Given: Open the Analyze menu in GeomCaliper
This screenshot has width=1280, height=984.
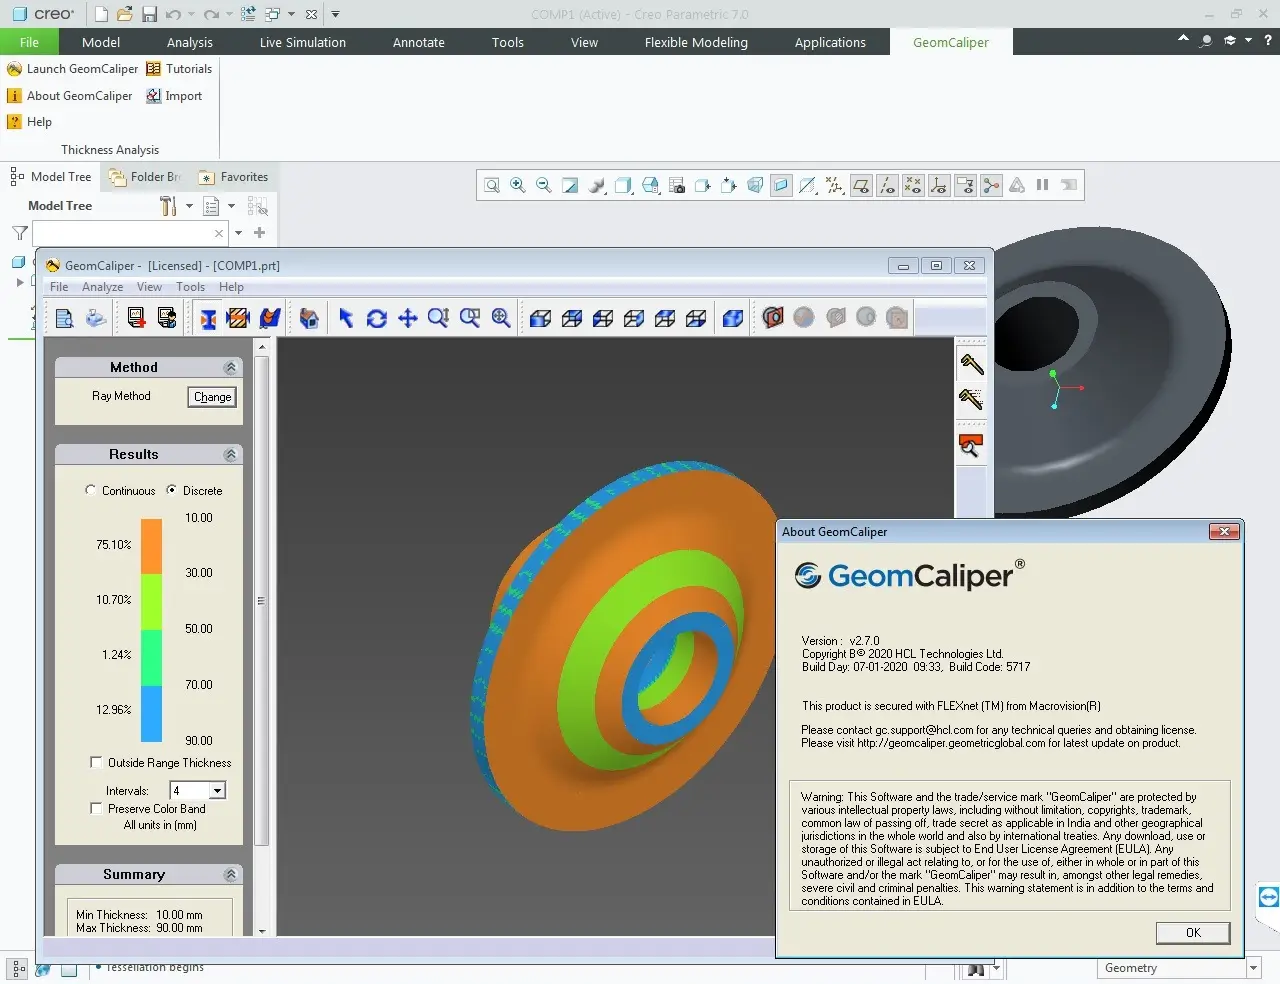Looking at the screenshot, I should (102, 287).
